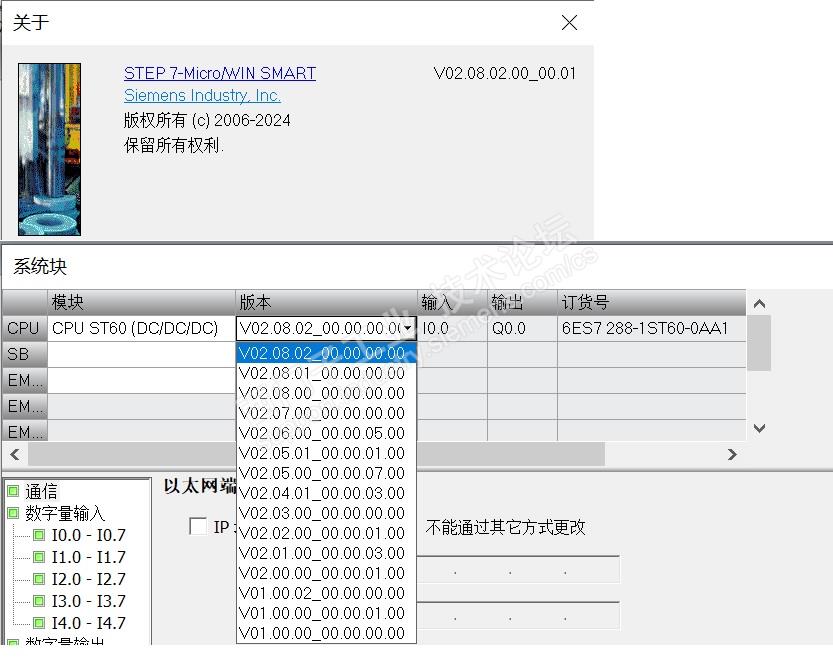Close the 关于 dialog
This screenshot has height=665, width=833.
(x=569, y=23)
